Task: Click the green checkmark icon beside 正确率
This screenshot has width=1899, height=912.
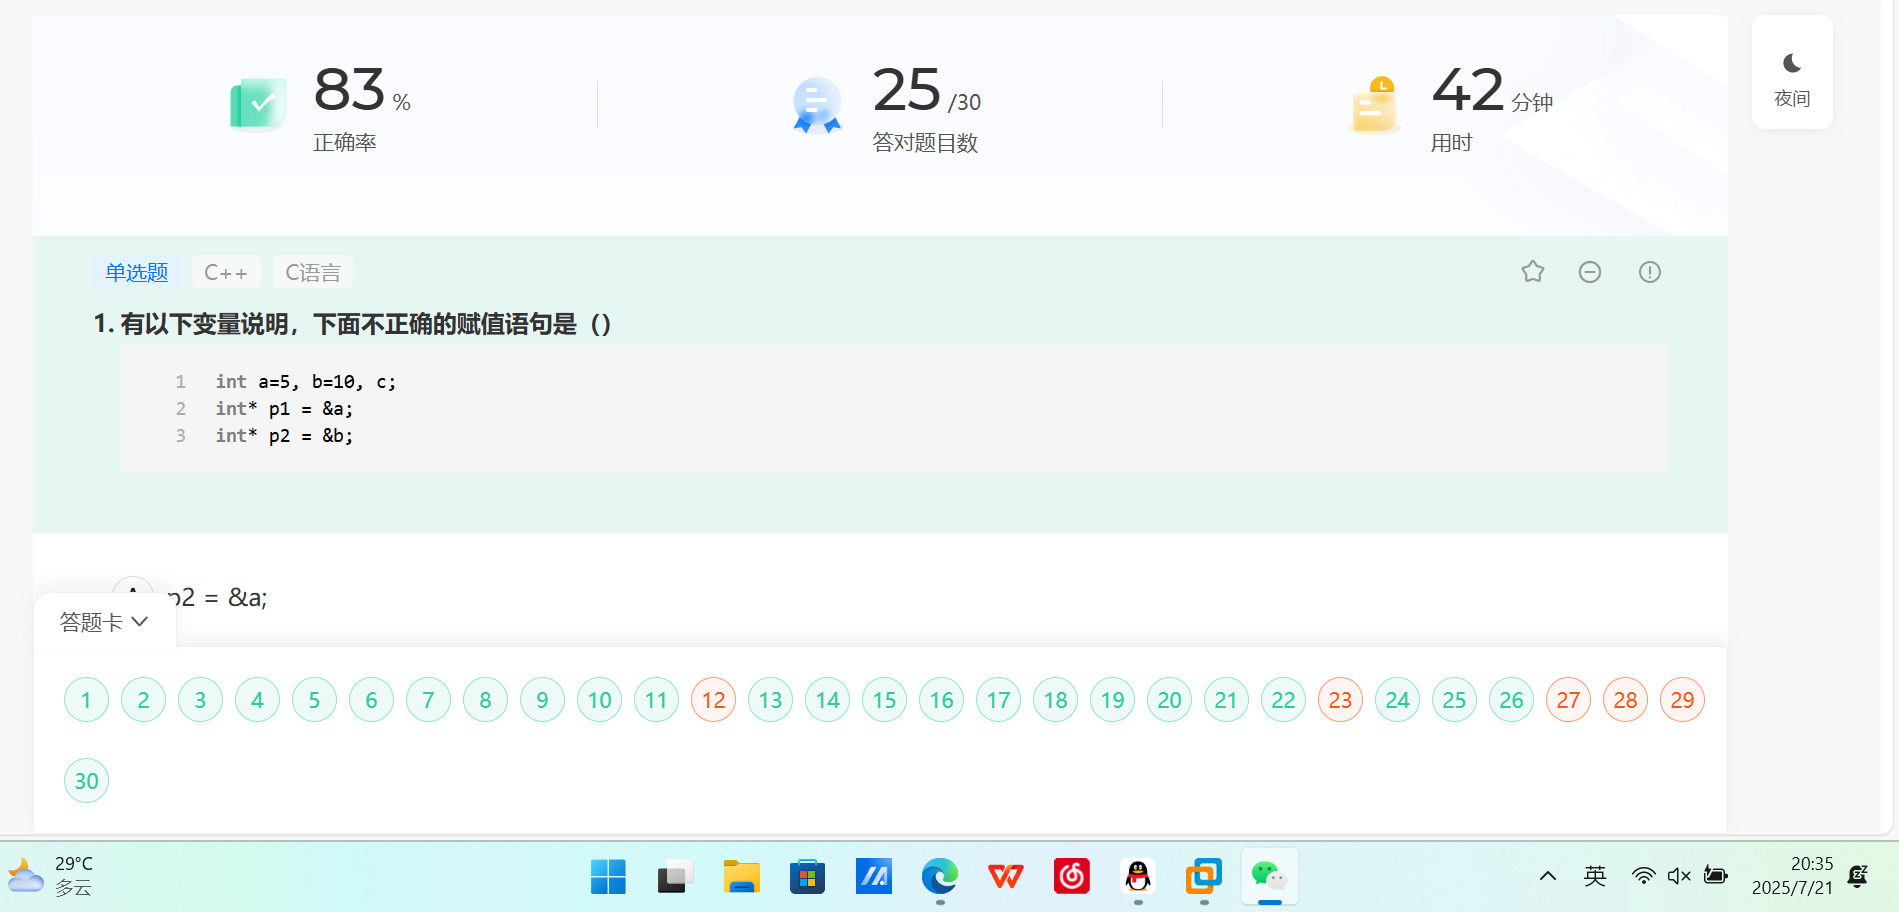Action: click(x=258, y=103)
